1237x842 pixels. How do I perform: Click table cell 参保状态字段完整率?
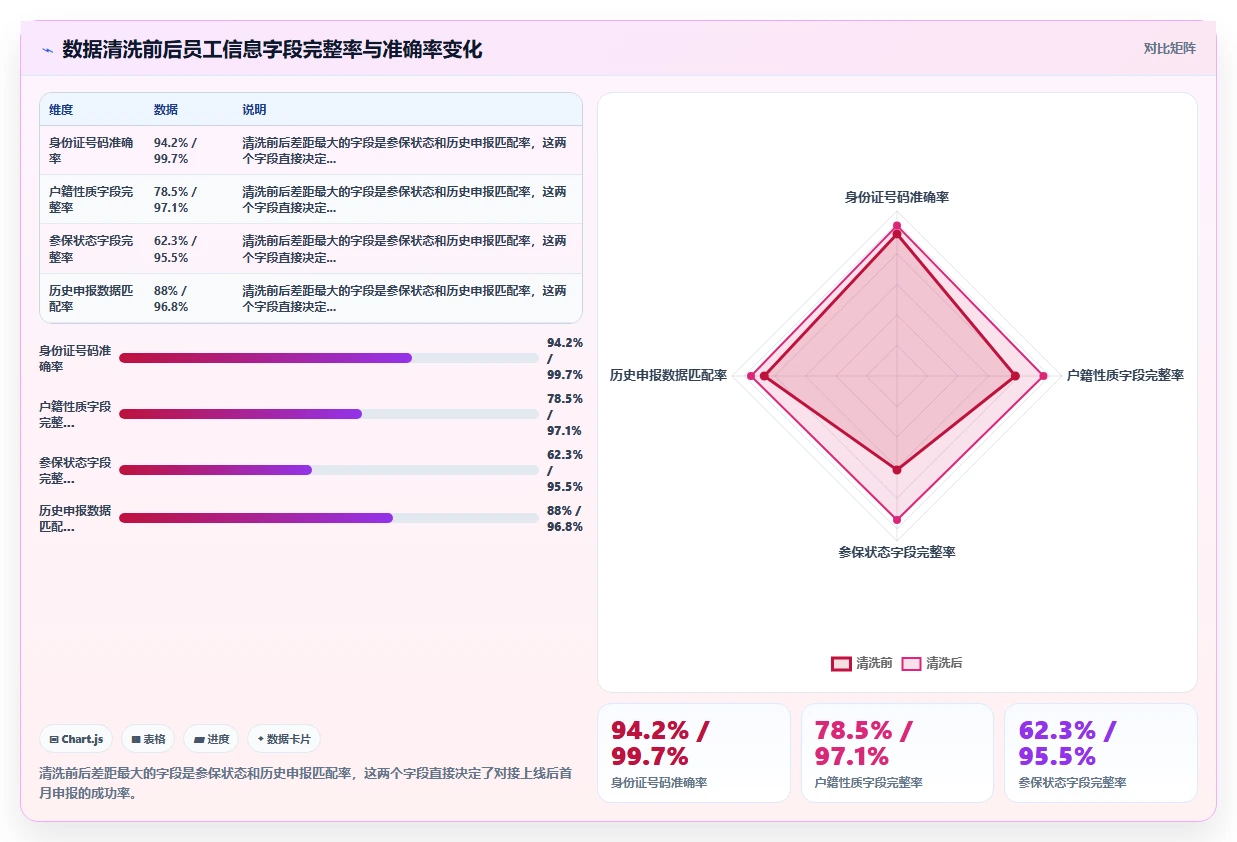tap(92, 248)
